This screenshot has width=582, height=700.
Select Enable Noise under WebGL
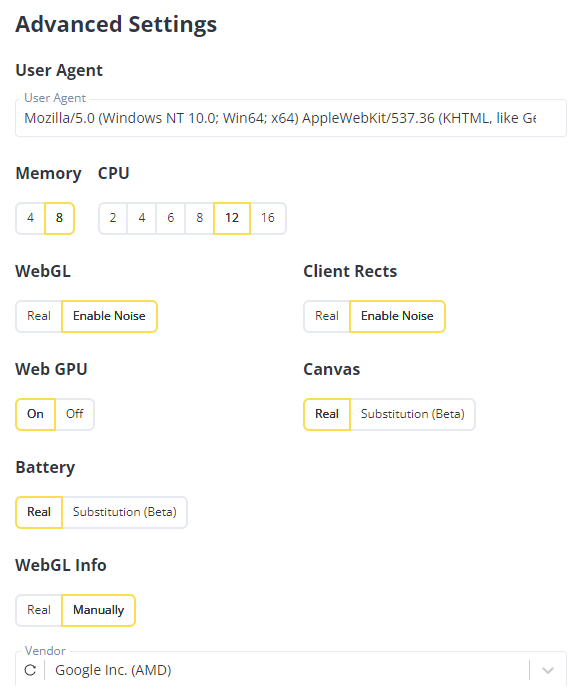109,316
